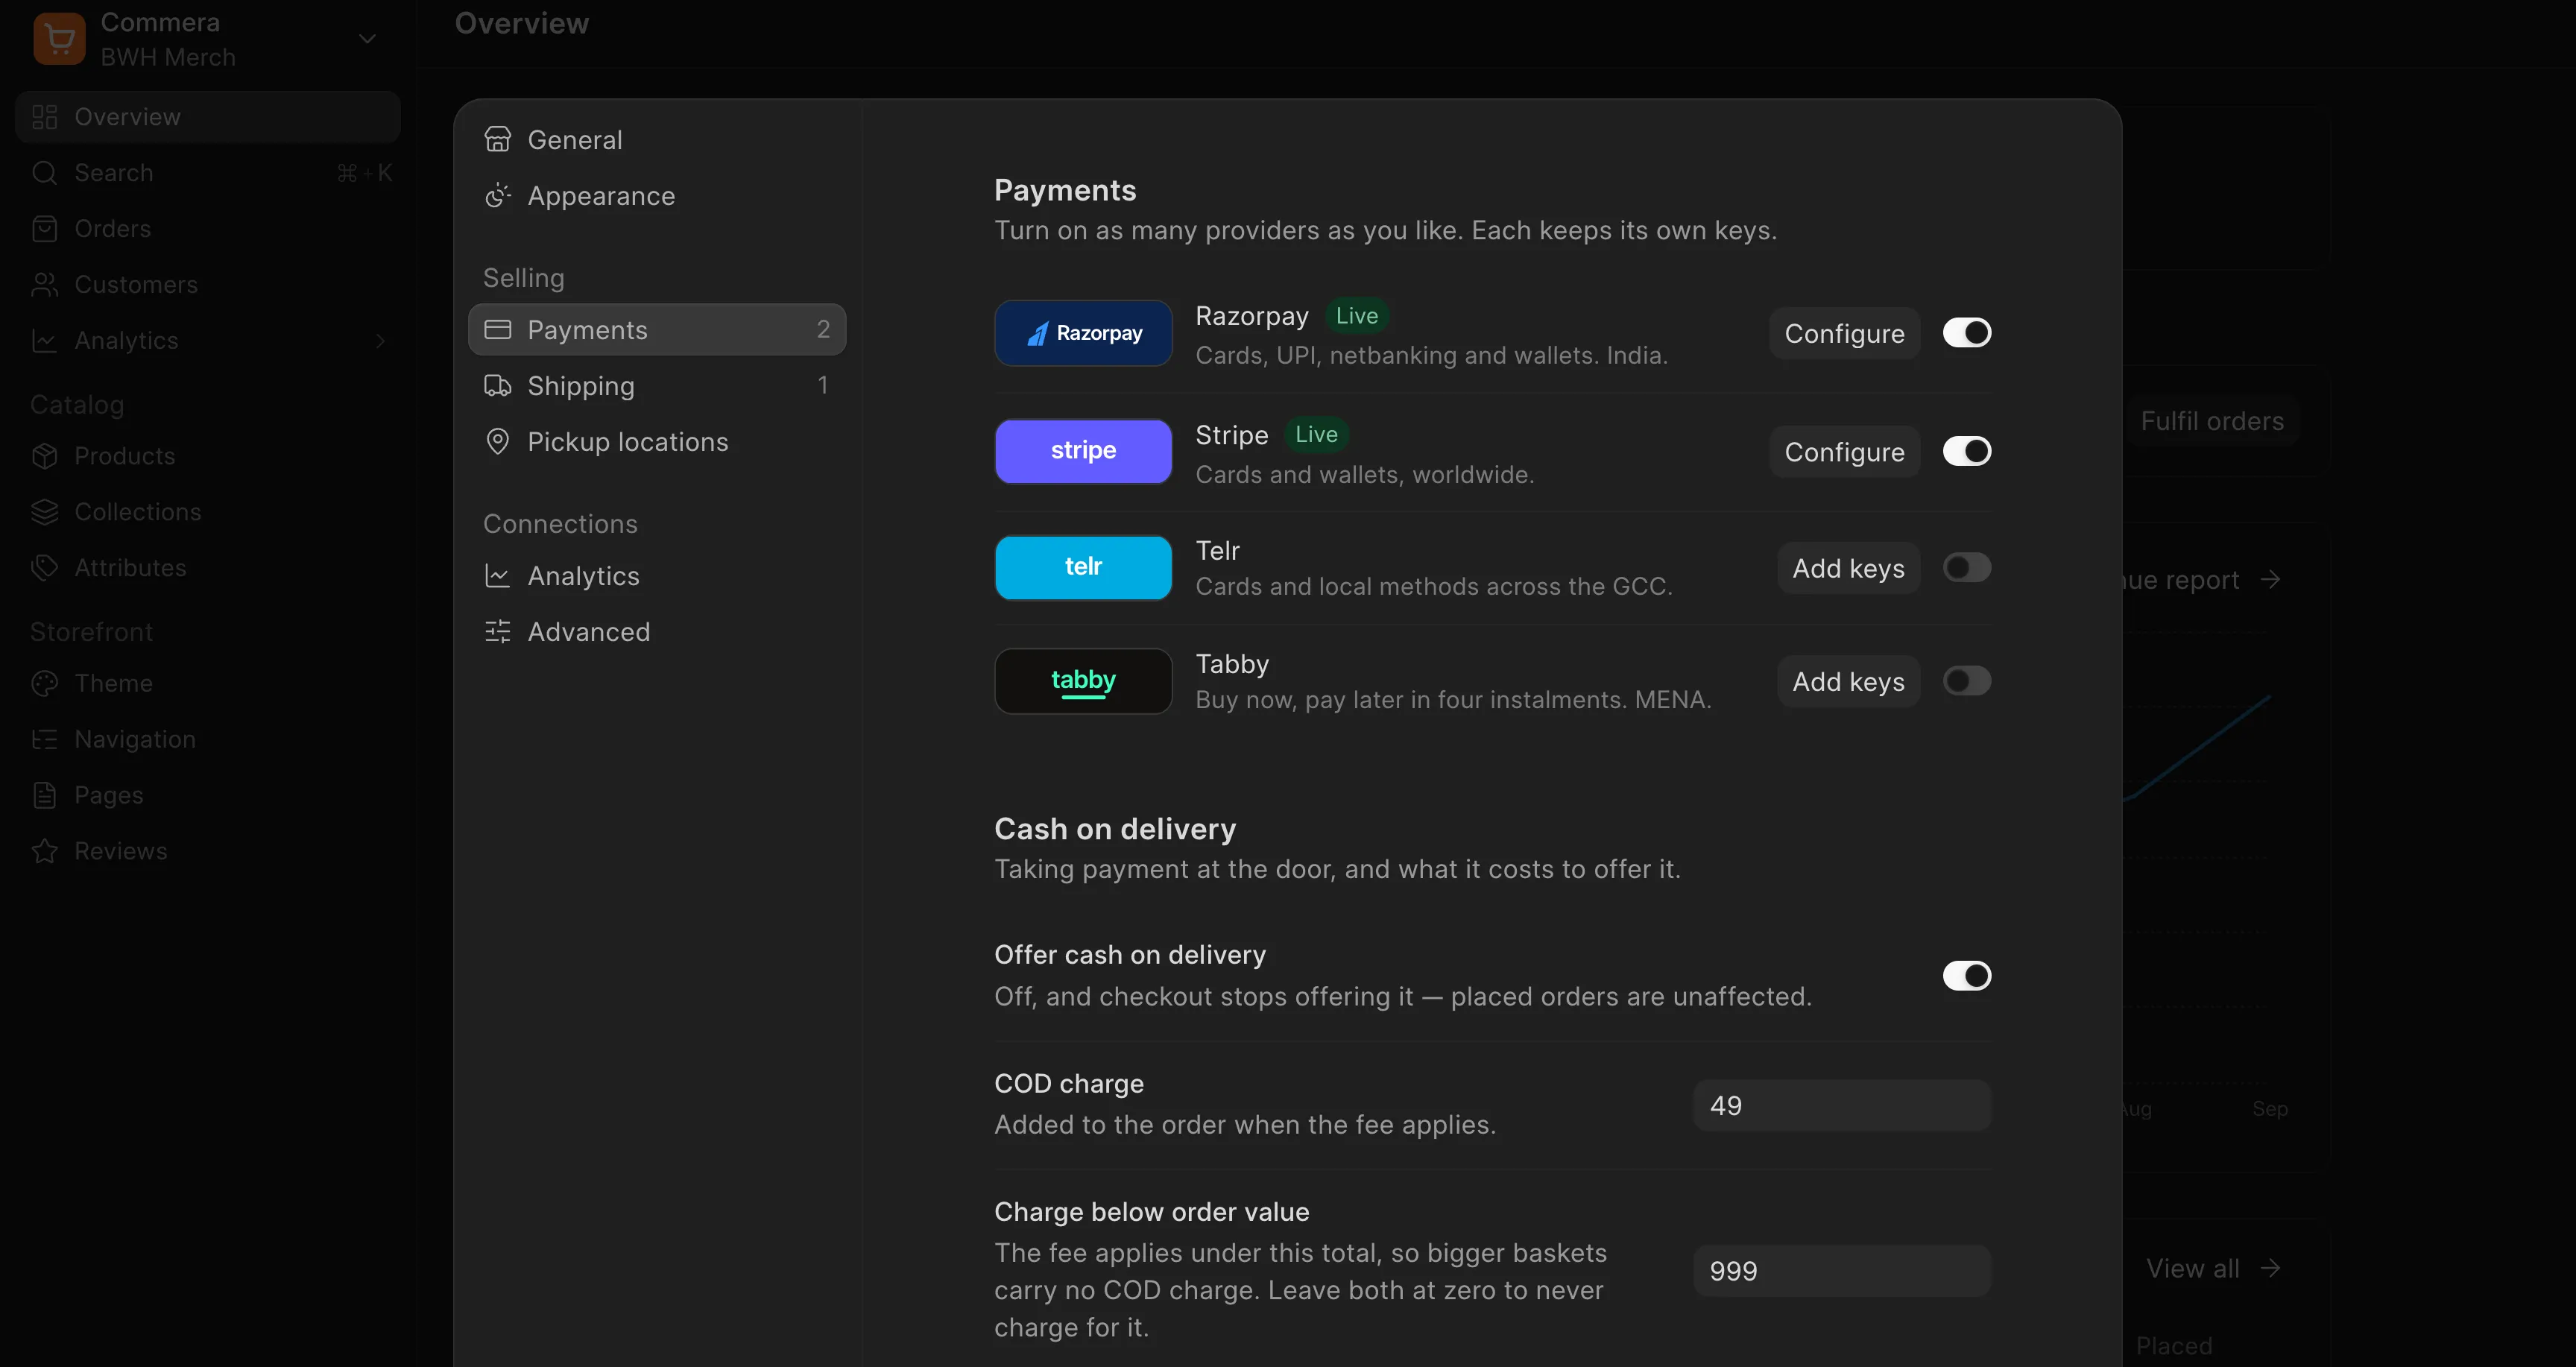Click the Products box icon in sidebar

(44, 455)
